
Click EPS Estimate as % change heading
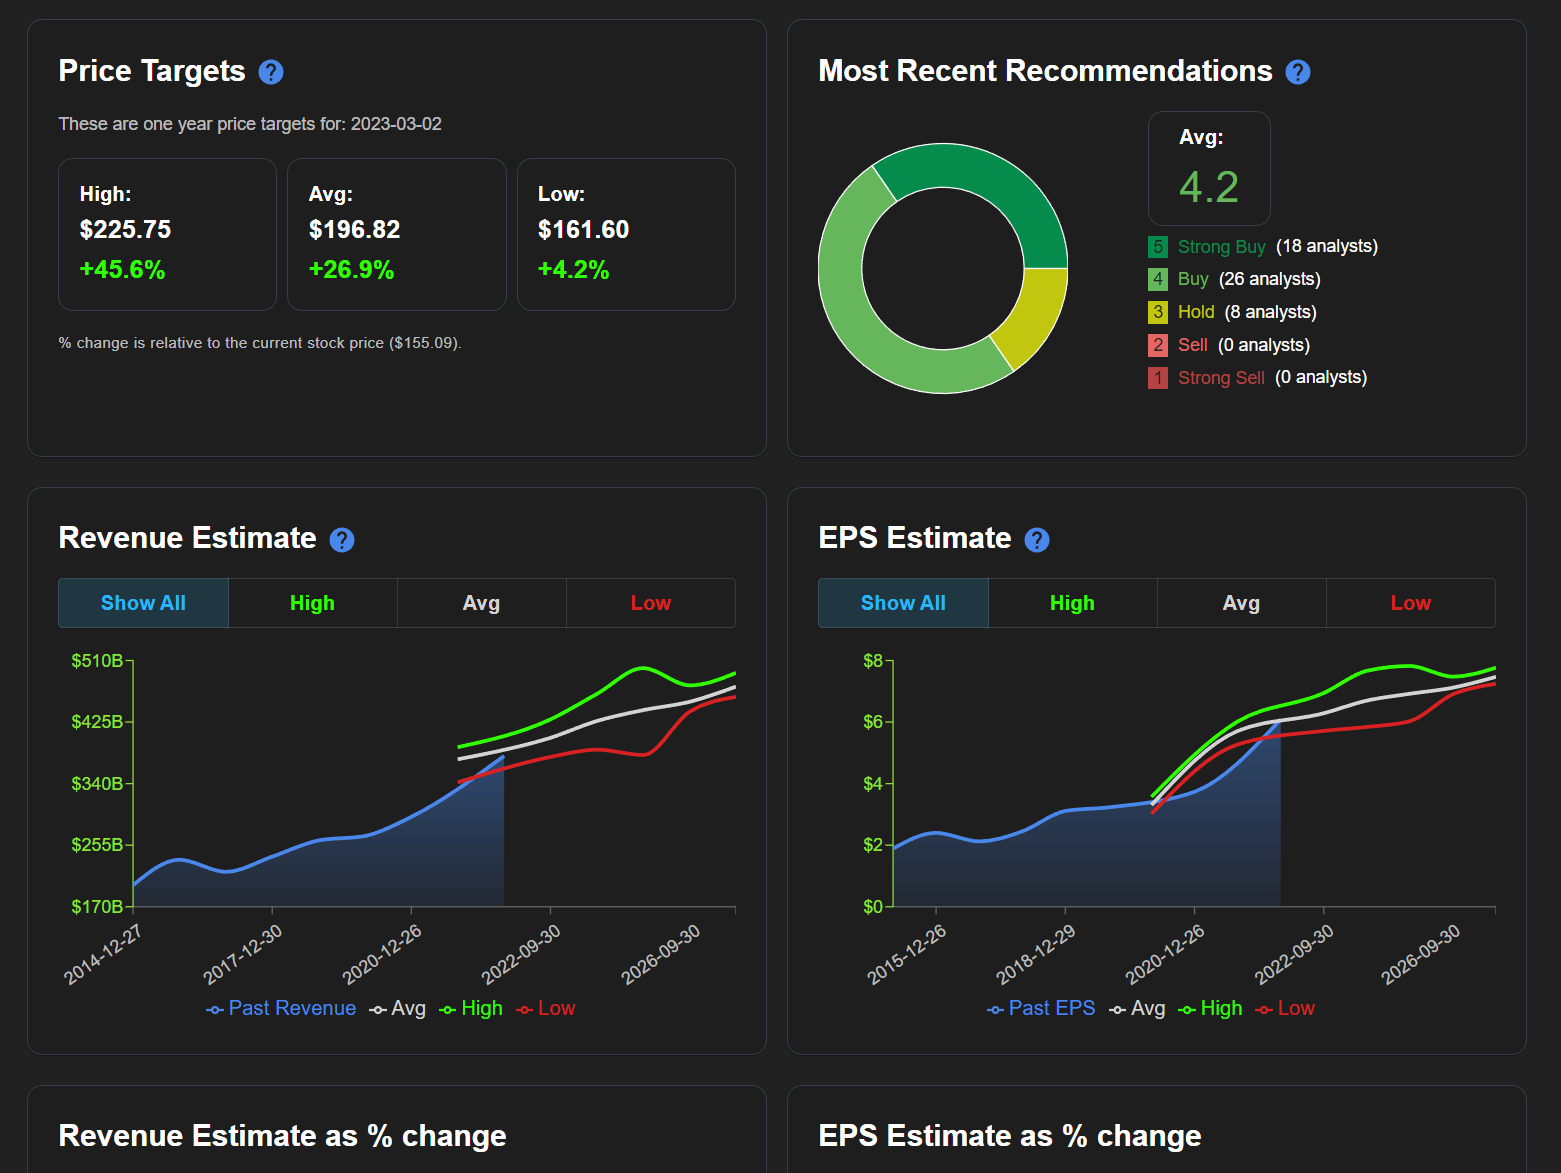pos(1010,1136)
